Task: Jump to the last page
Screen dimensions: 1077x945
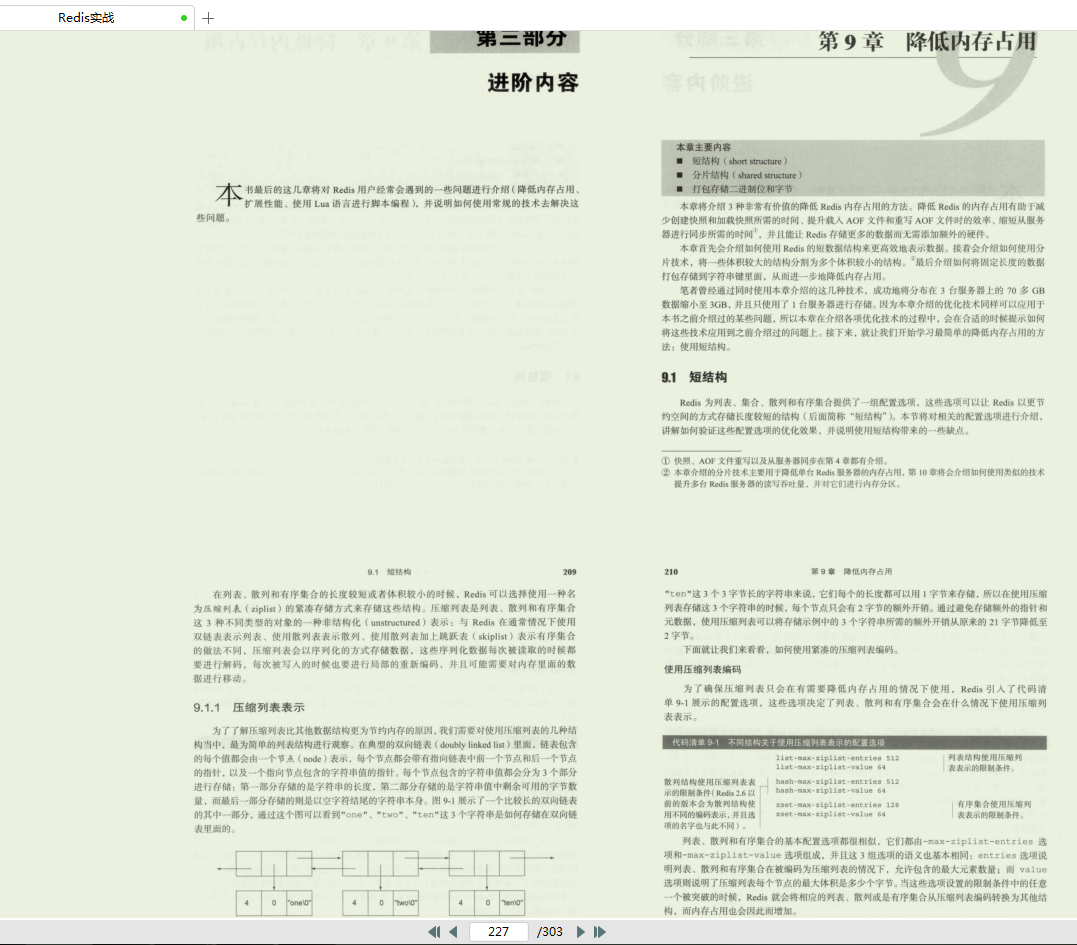Action: (600, 932)
